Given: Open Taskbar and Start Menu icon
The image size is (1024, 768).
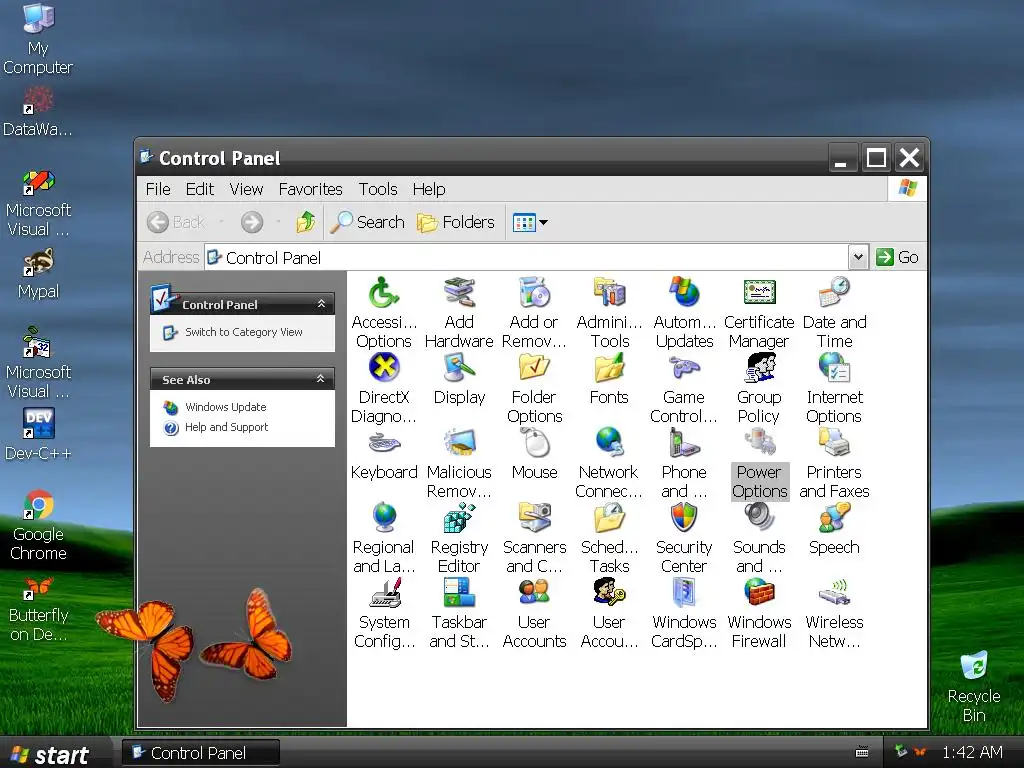Looking at the screenshot, I should [x=459, y=593].
